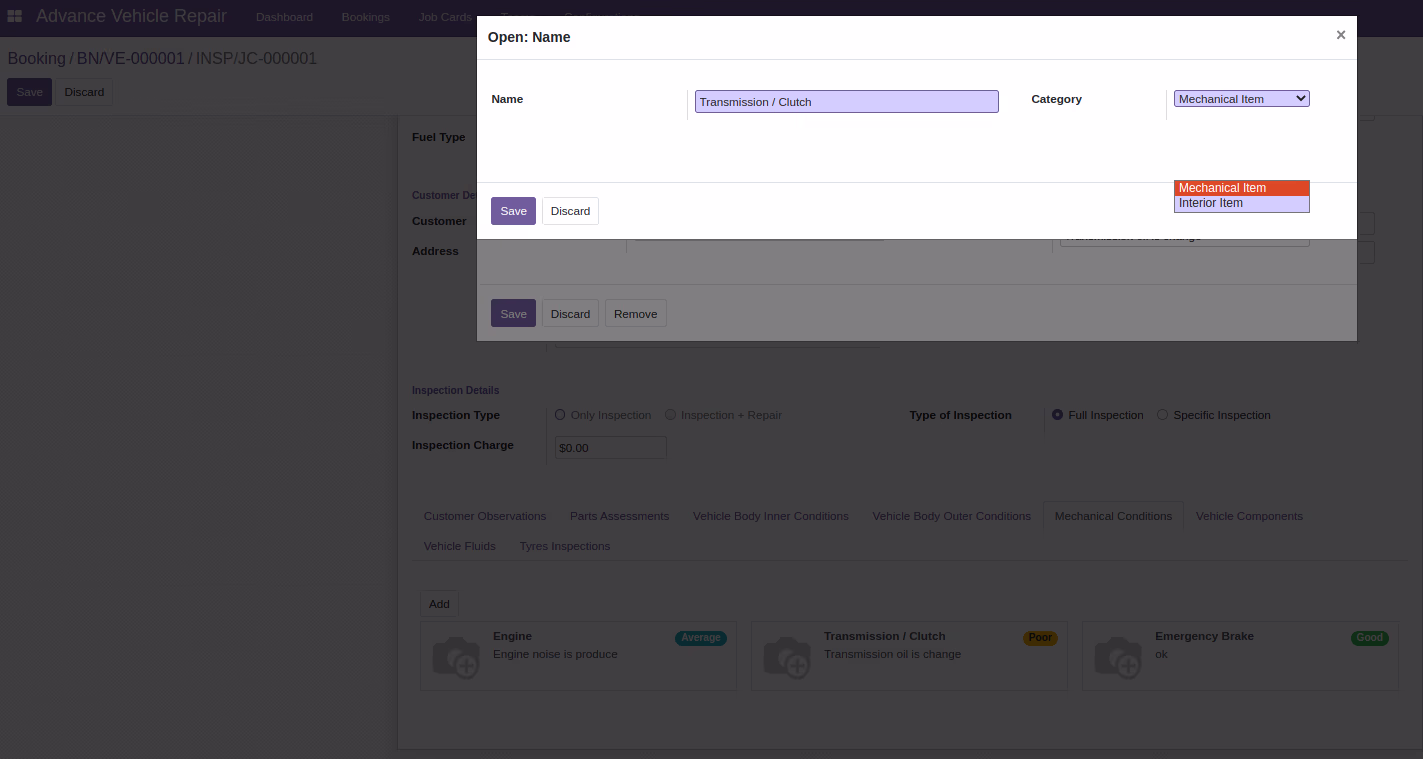Open the BN/VE-000001 breadcrumb
The image size is (1423, 759).
point(130,59)
